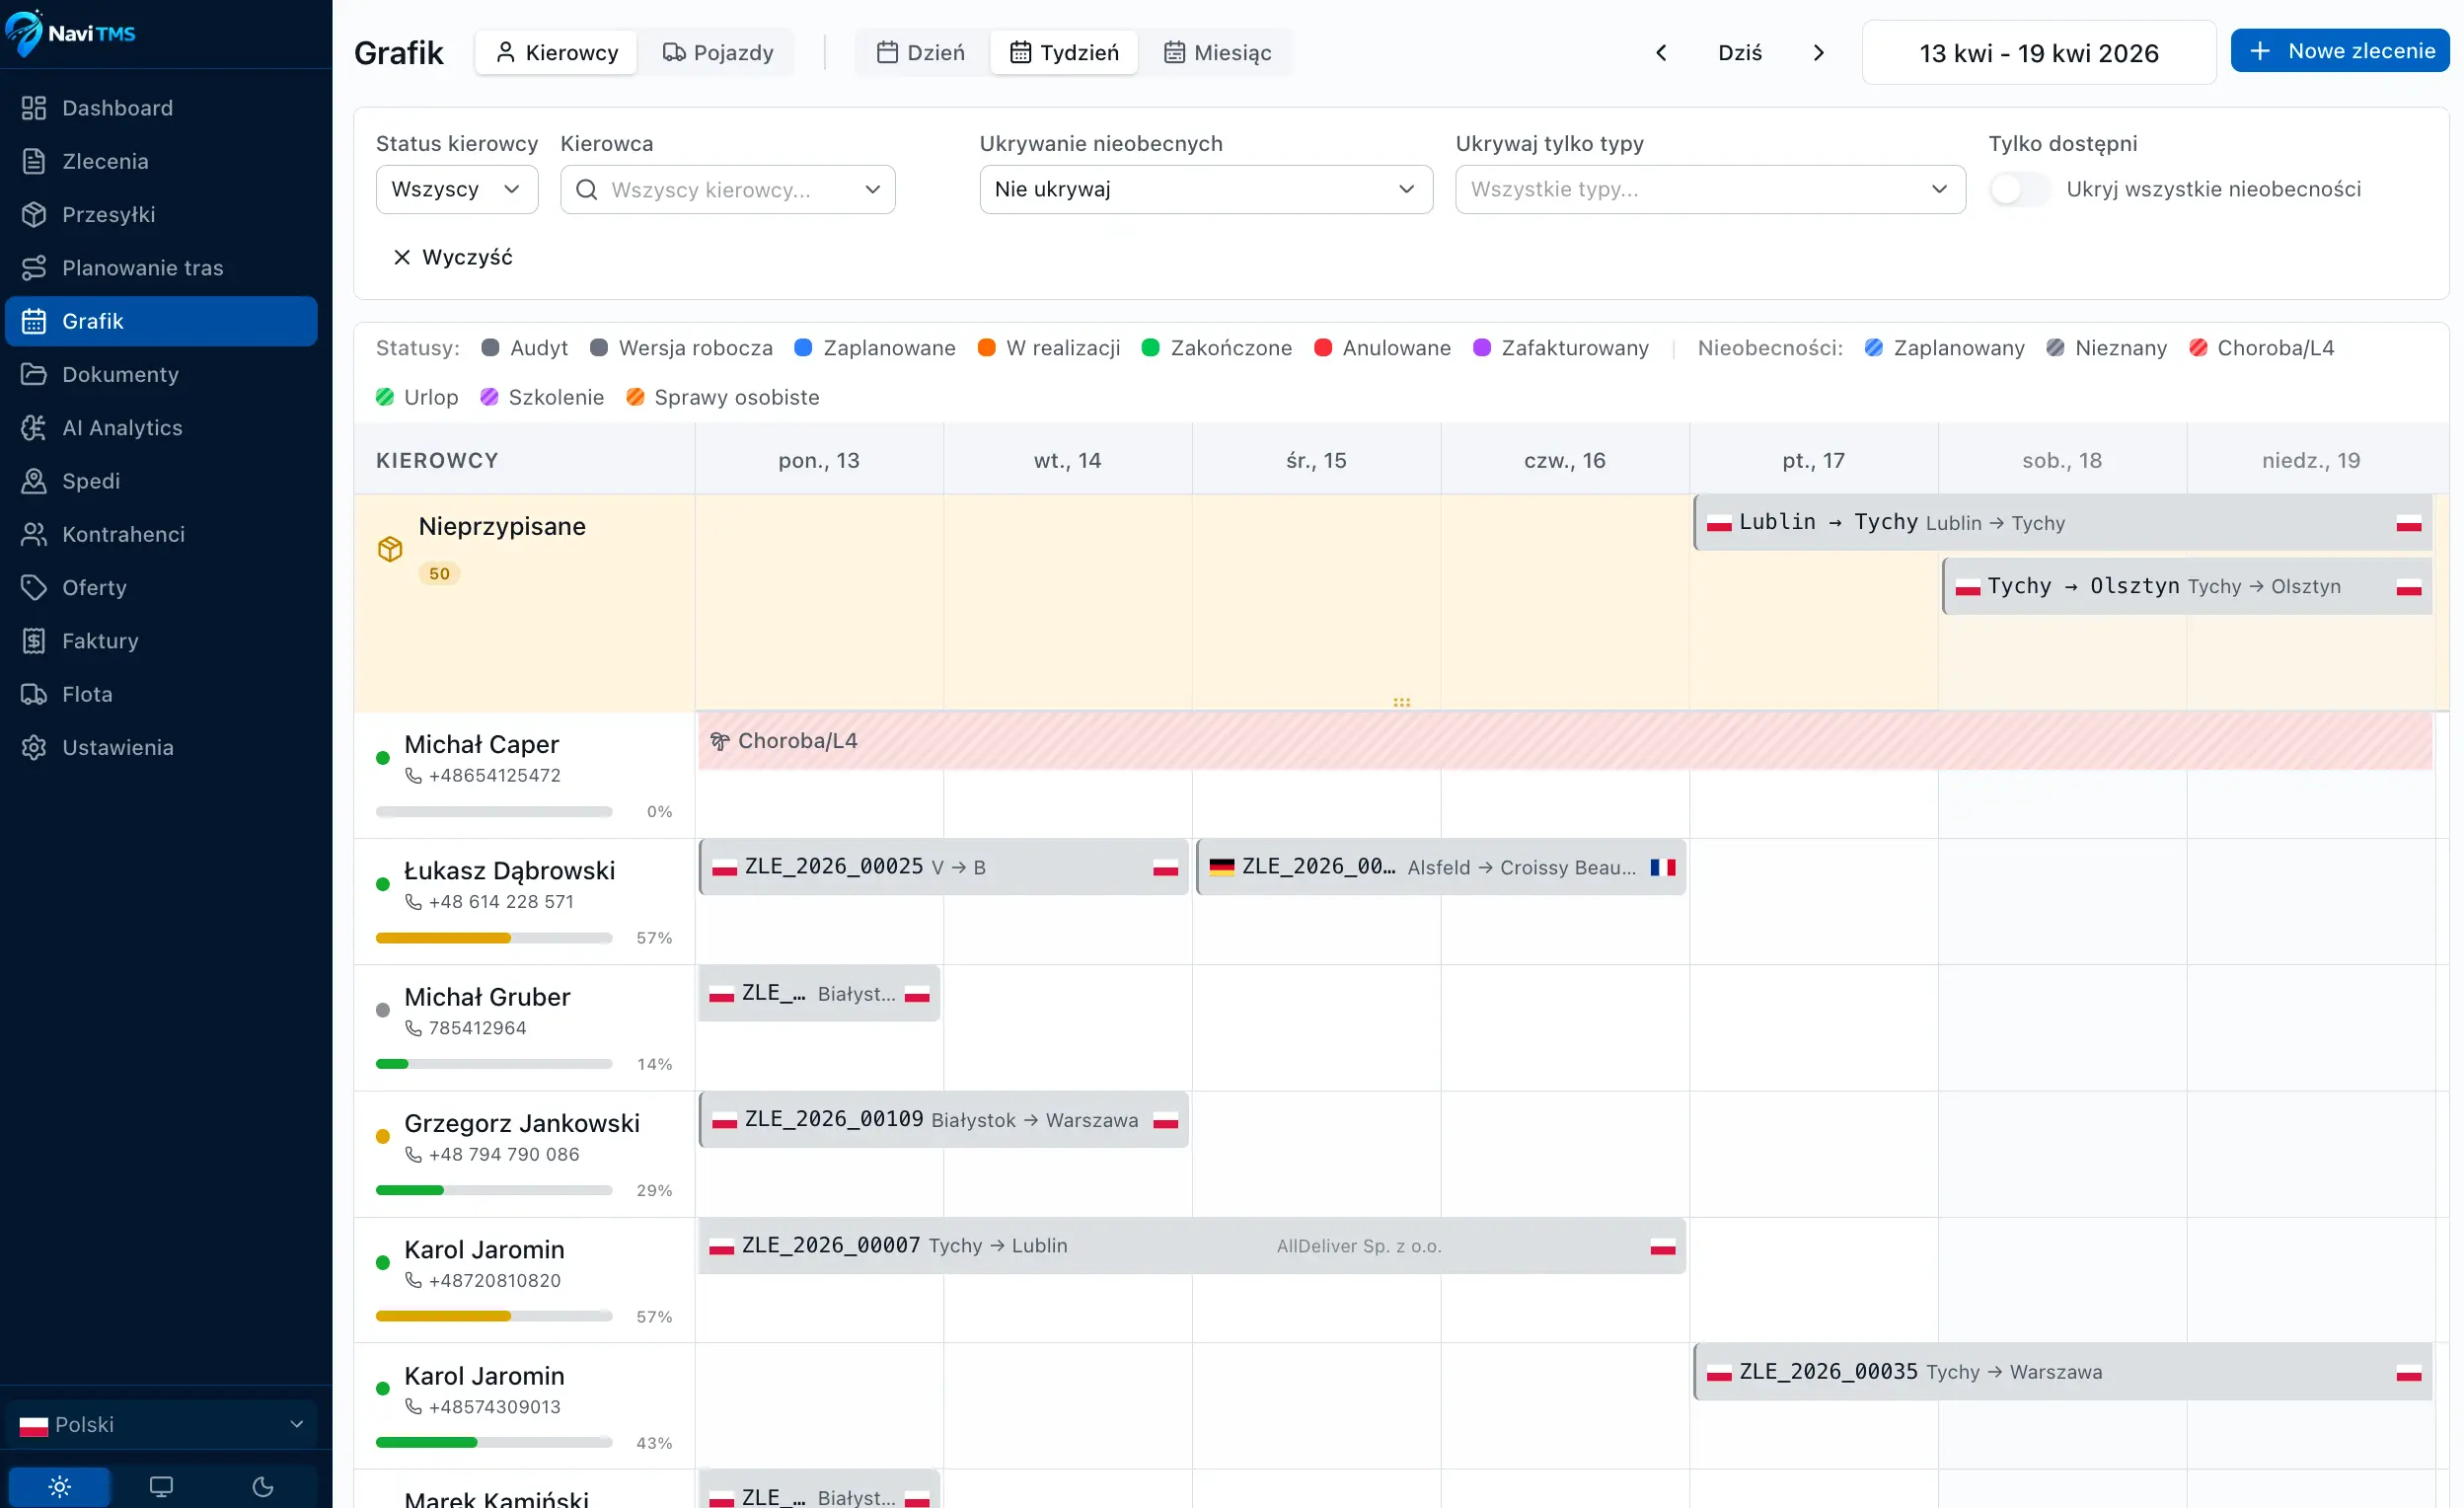The width and height of the screenshot is (2464, 1508).
Task: Click the unassigned row resize handle dots
Action: [x=1402, y=703]
